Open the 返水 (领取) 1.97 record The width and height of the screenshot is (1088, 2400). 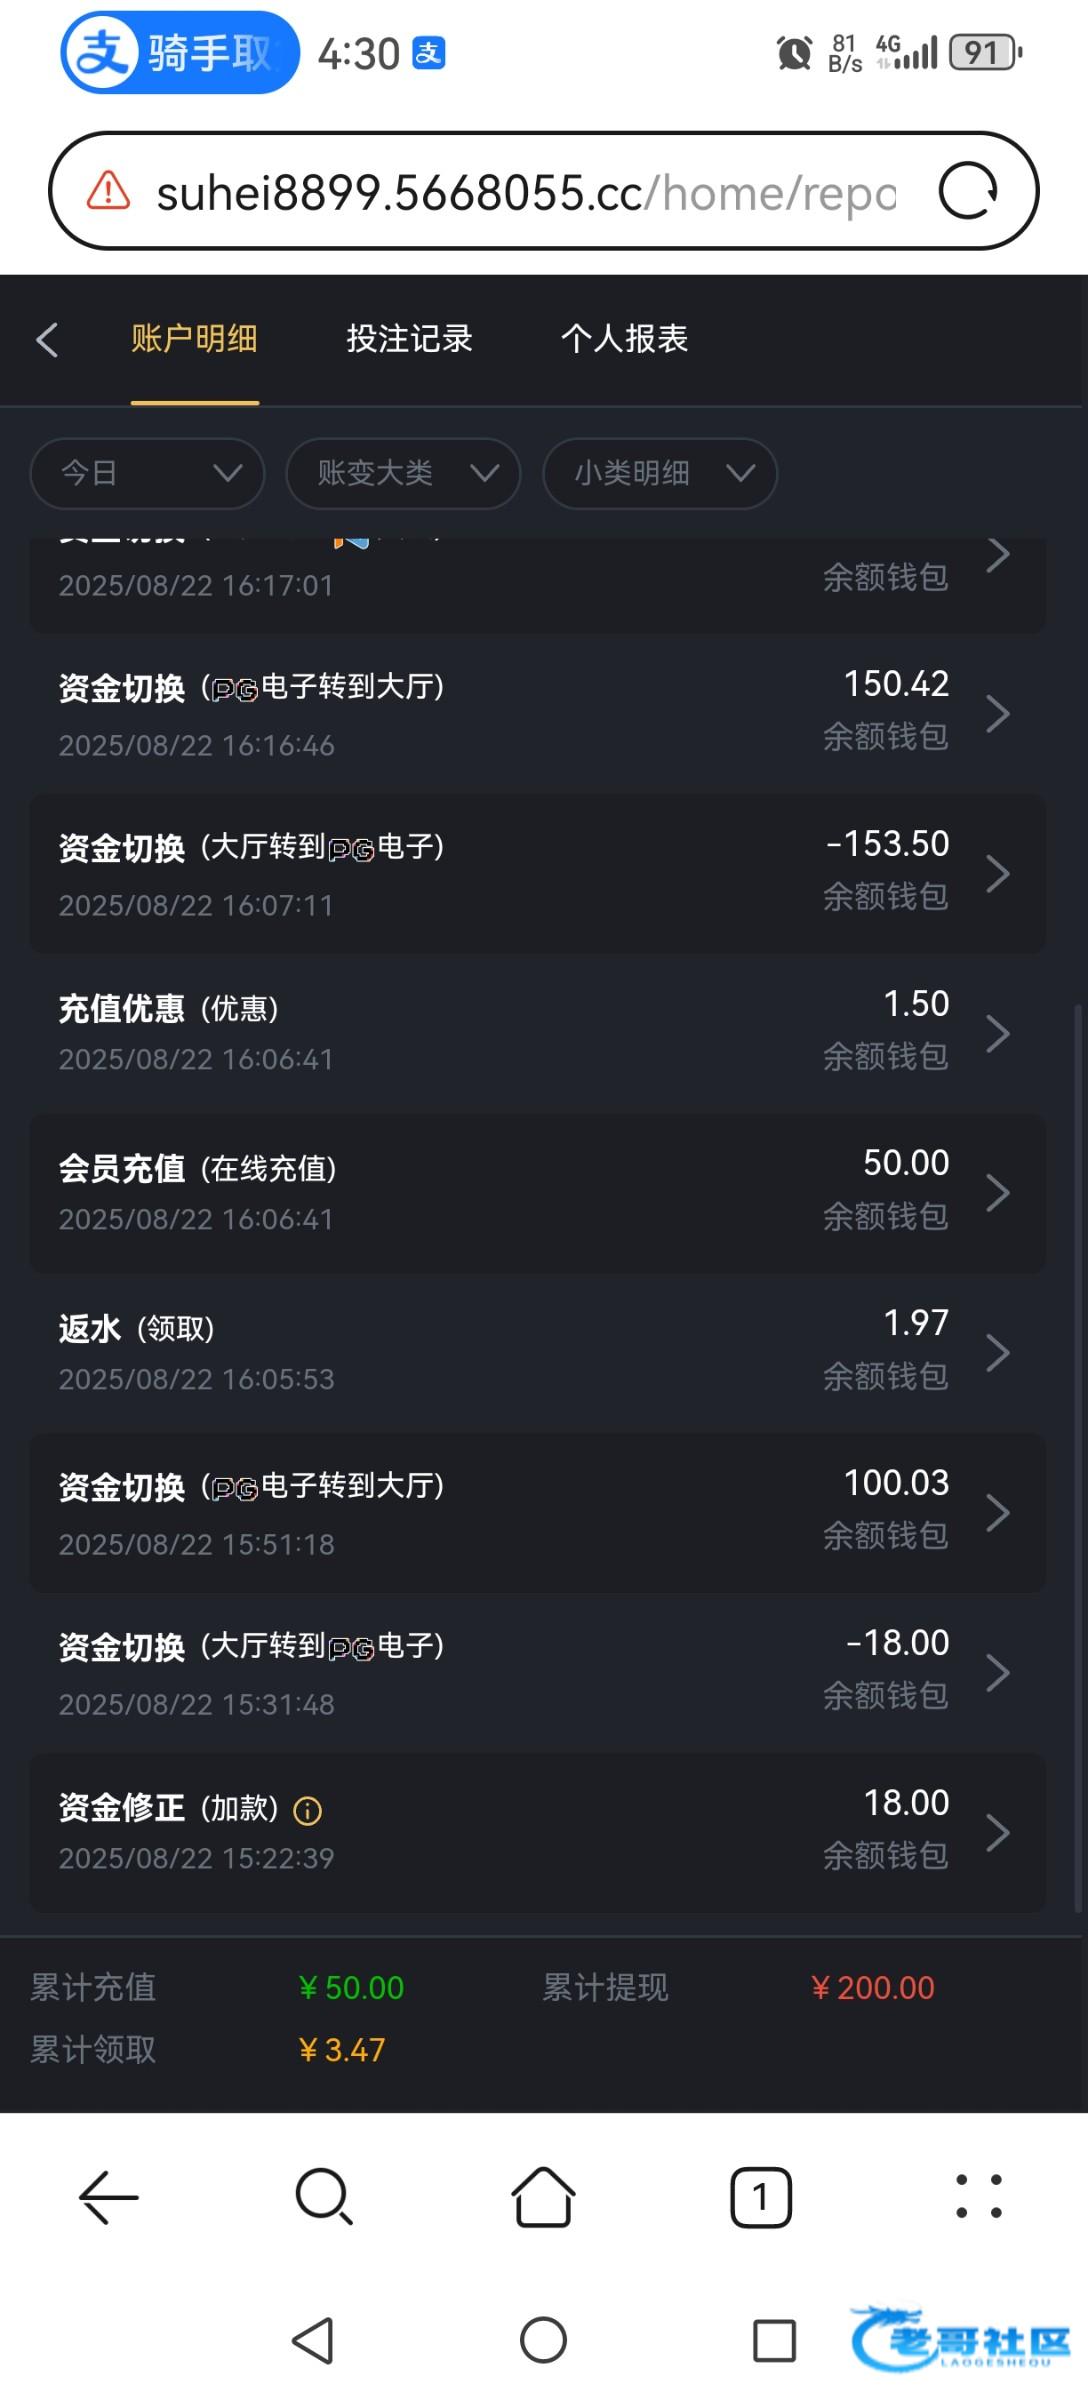(537, 1353)
